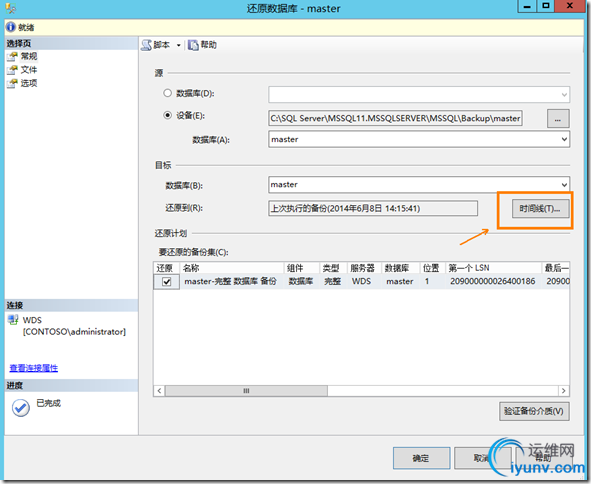Click the 就绪 info icon
The image size is (591, 484).
(x=11, y=27)
